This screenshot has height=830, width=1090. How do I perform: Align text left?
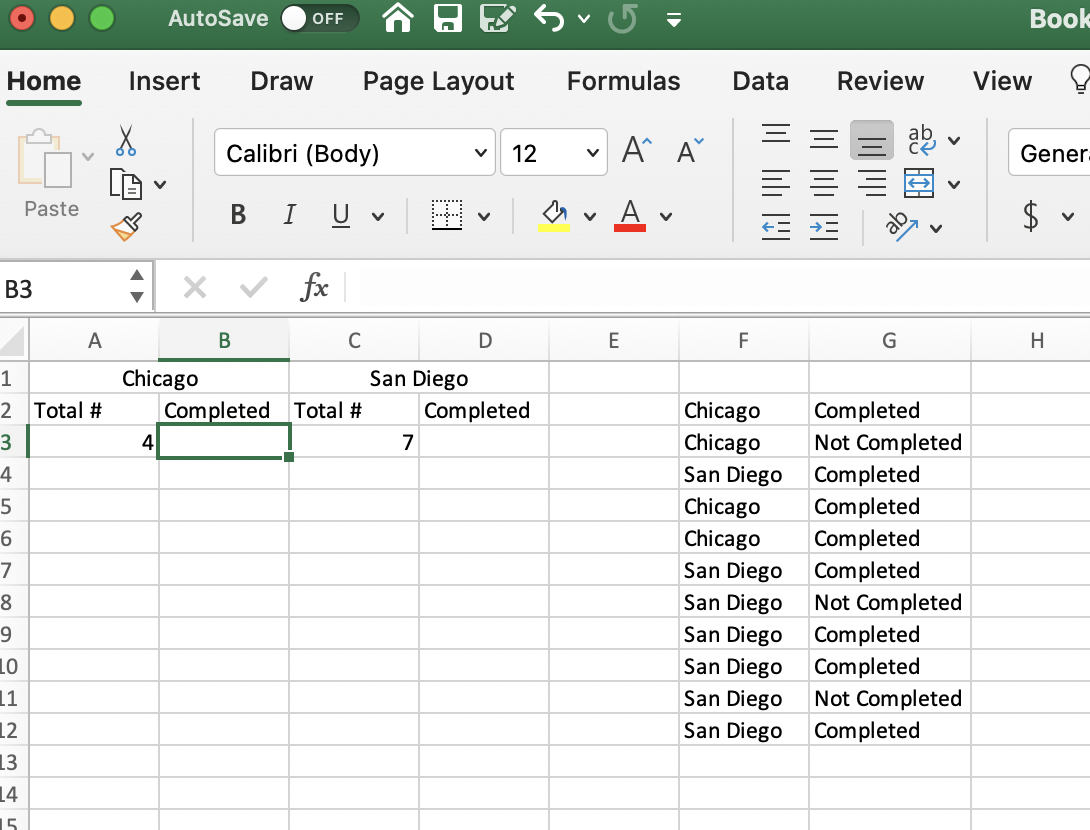click(x=776, y=183)
